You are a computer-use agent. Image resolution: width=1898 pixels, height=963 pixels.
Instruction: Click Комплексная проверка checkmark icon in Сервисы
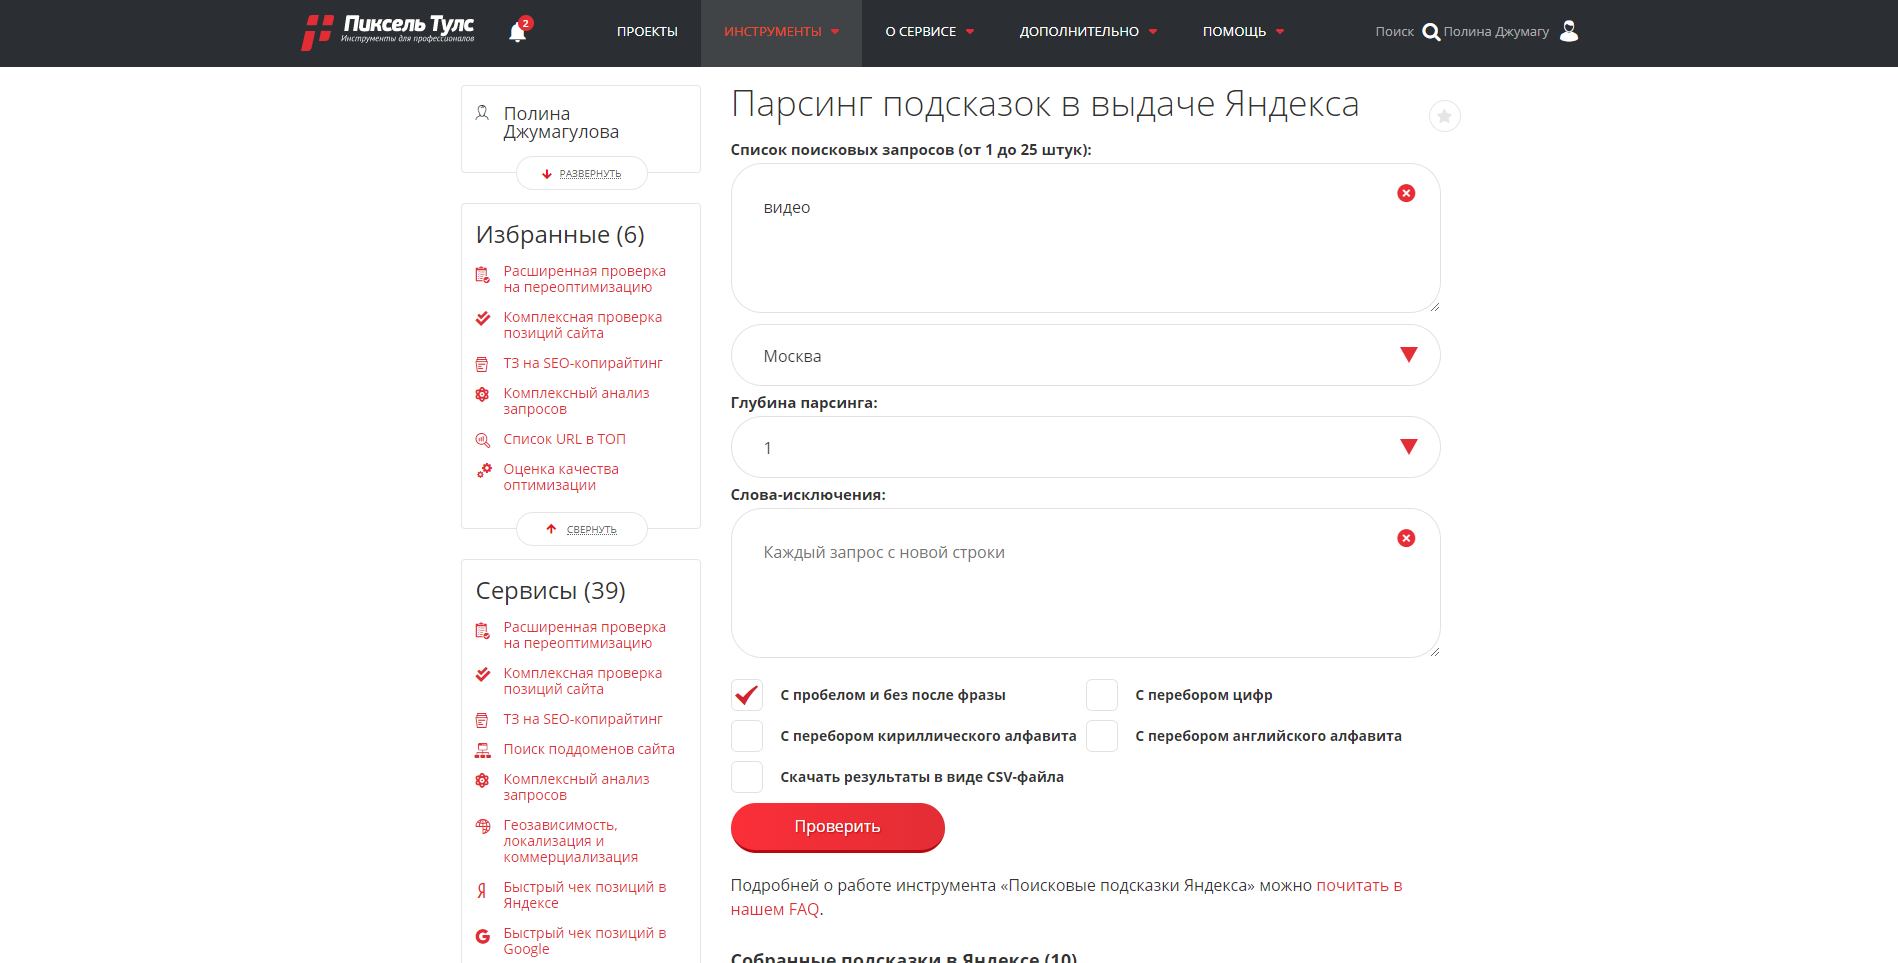tap(482, 675)
